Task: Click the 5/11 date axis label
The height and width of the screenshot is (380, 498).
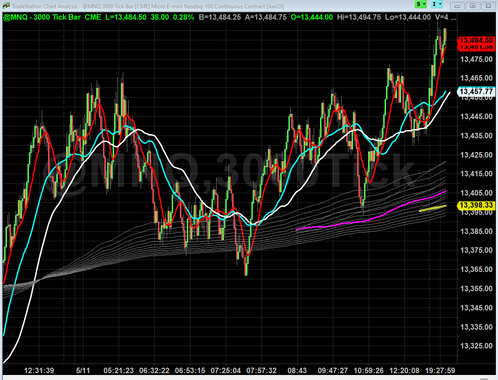Action: [83, 370]
